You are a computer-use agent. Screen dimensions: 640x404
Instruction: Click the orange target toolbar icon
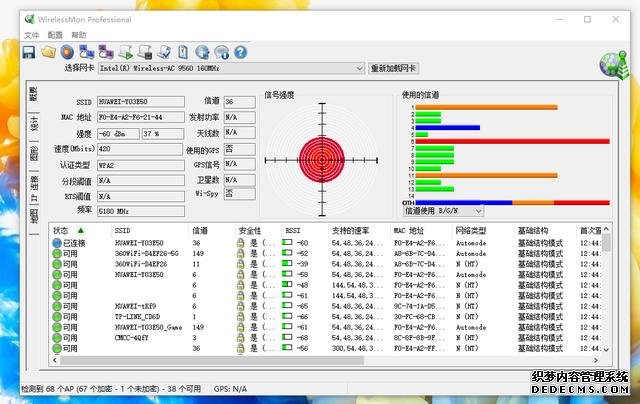pyautogui.click(x=67, y=52)
